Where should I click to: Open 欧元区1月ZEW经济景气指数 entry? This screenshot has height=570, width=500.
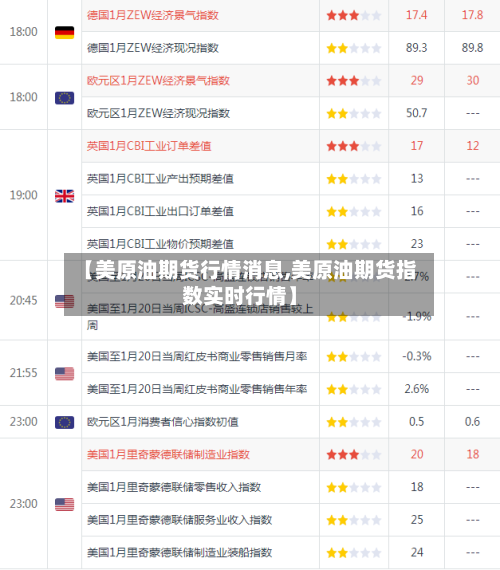pos(158,80)
